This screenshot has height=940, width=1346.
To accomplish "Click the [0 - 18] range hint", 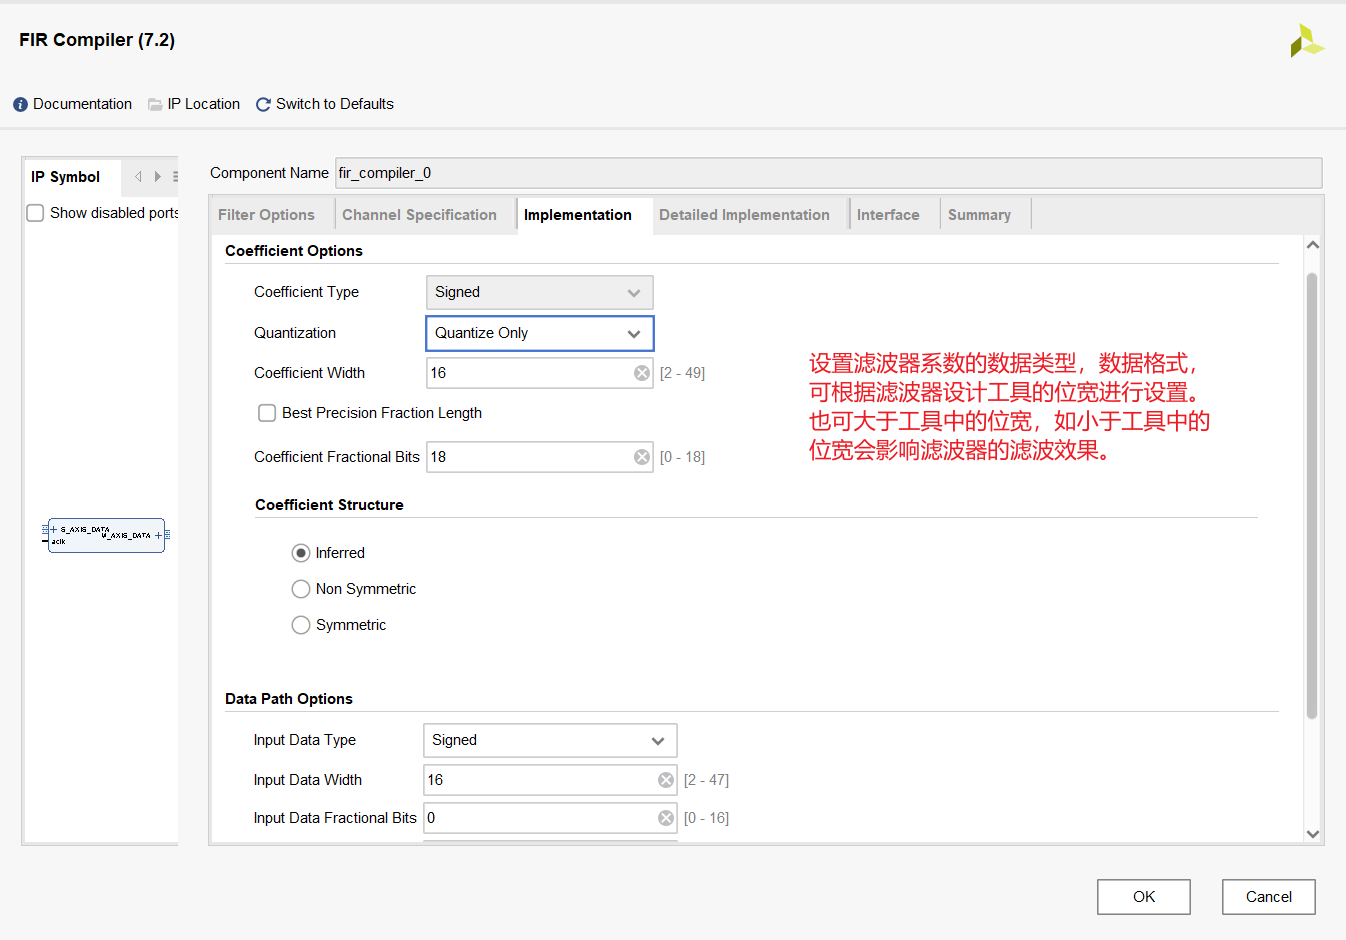I will 682,457.
